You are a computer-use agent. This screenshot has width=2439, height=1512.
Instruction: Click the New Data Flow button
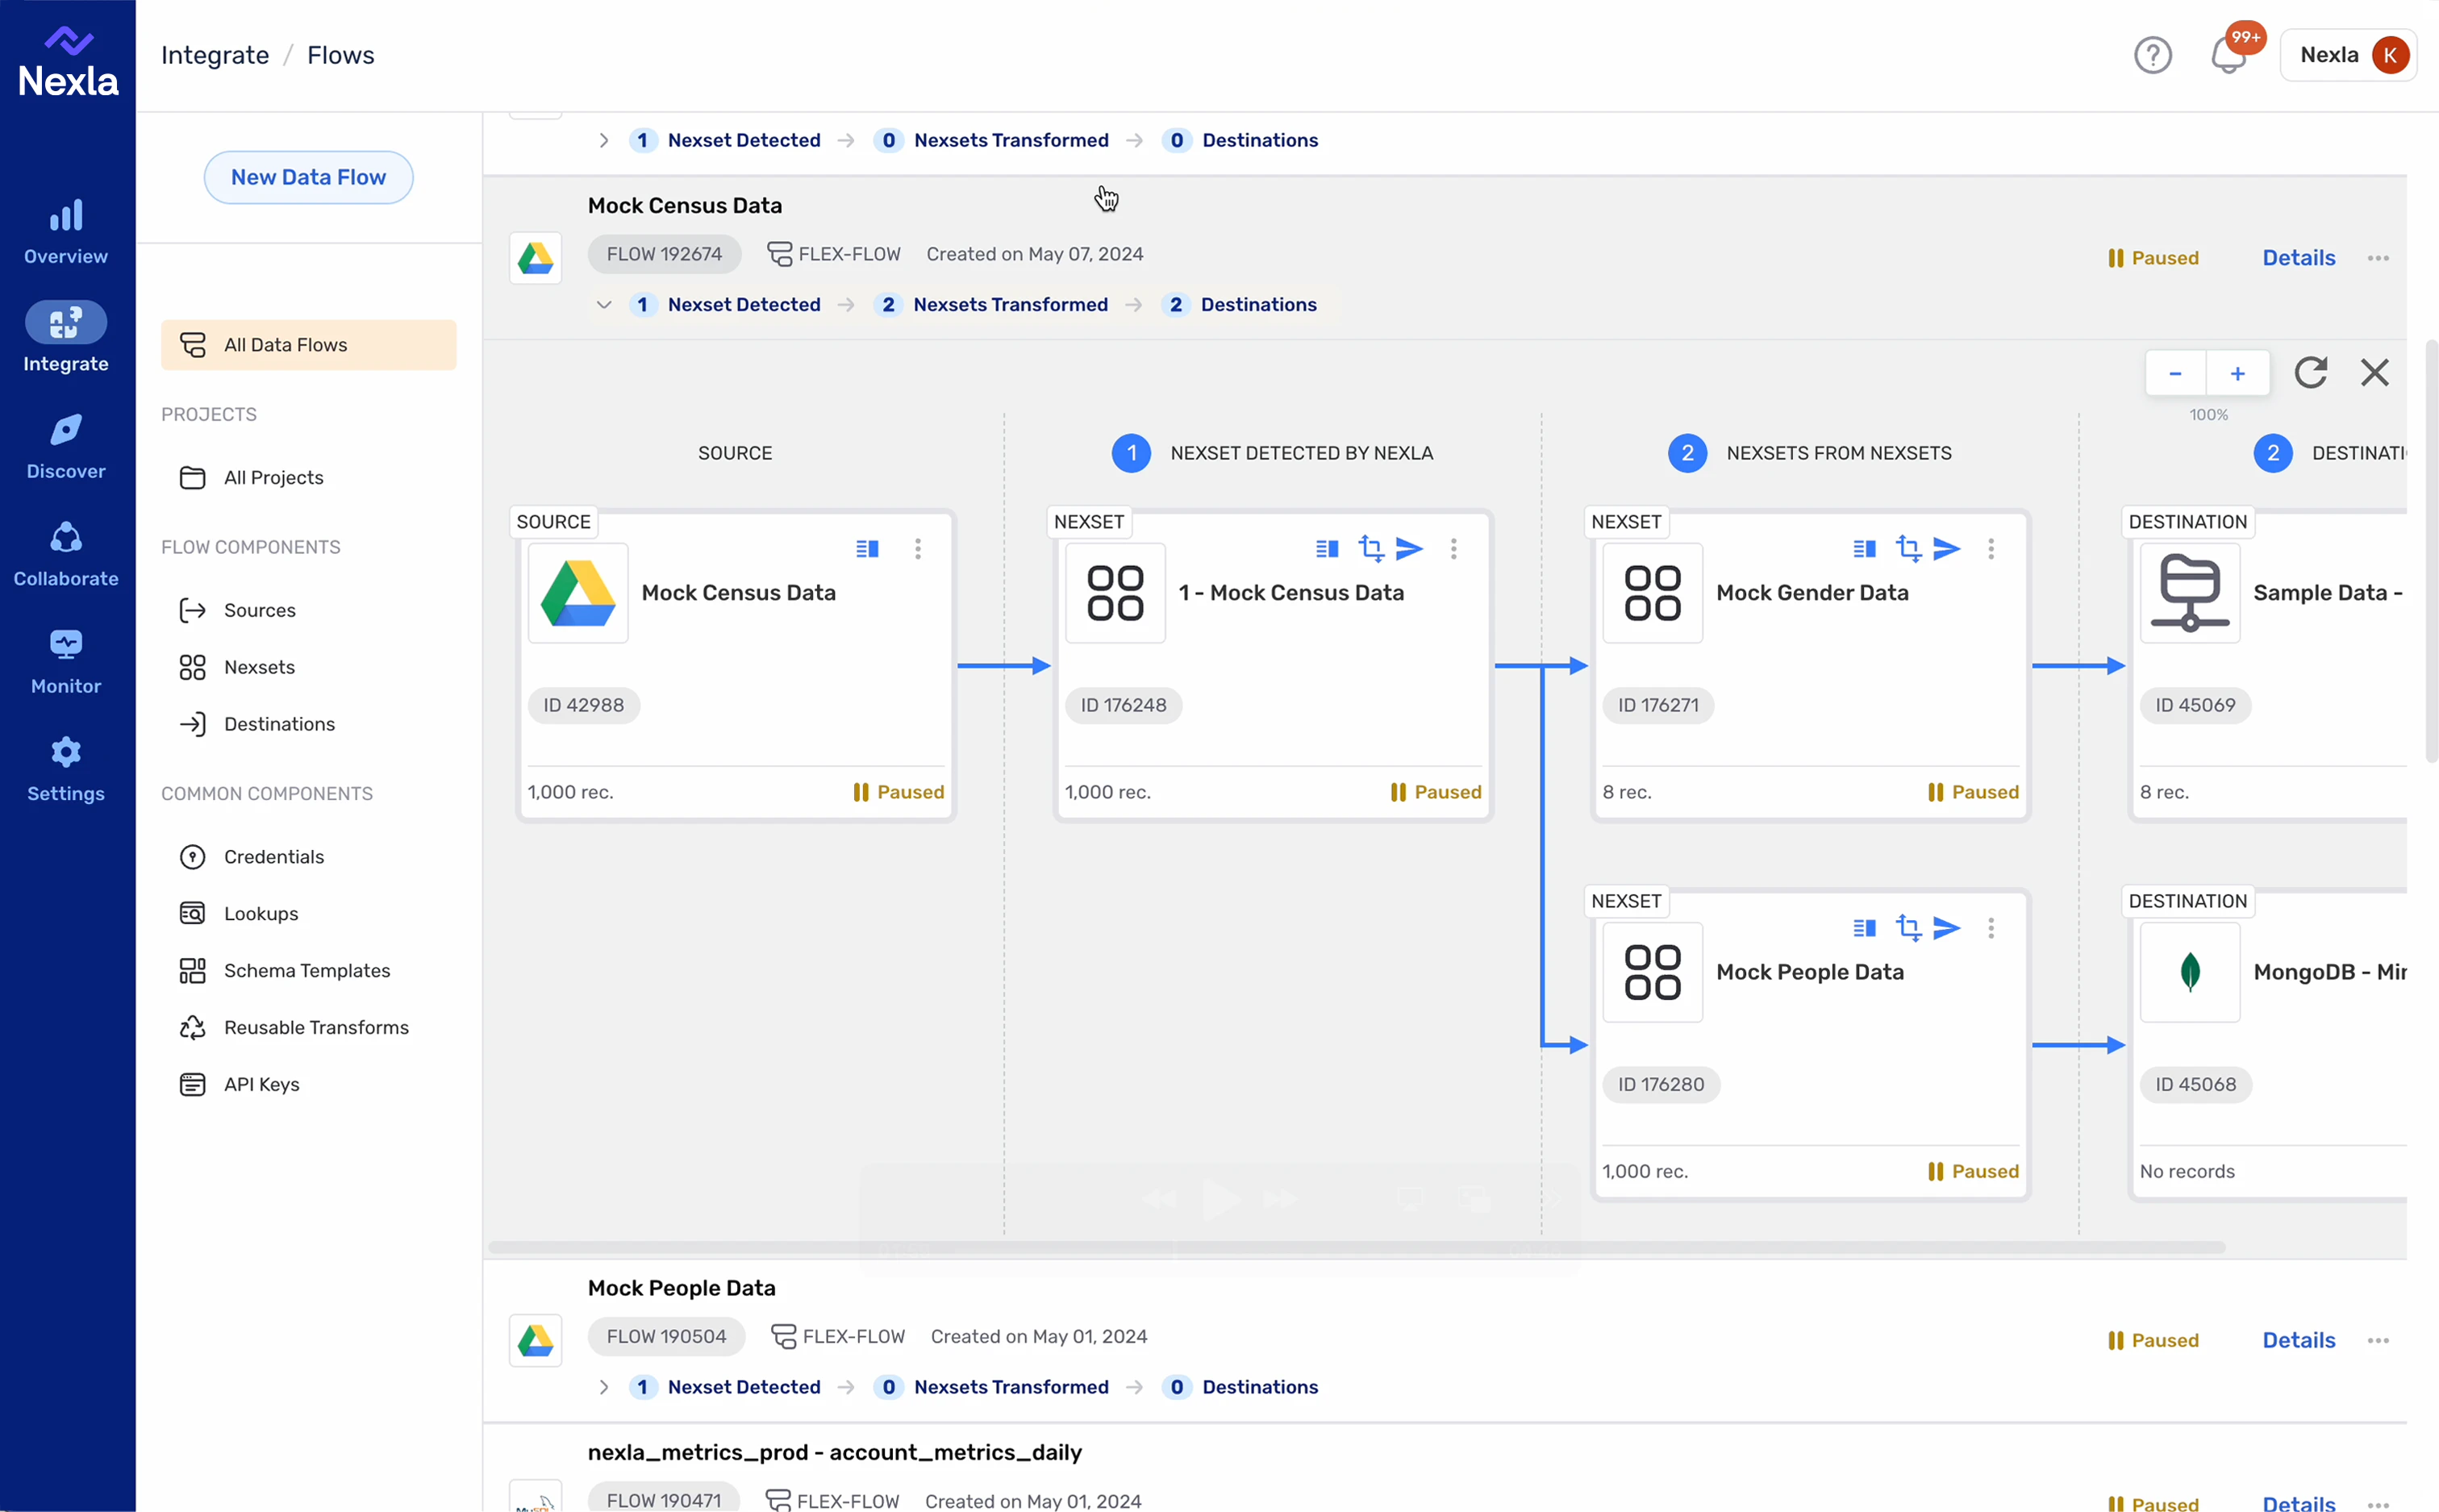308,177
